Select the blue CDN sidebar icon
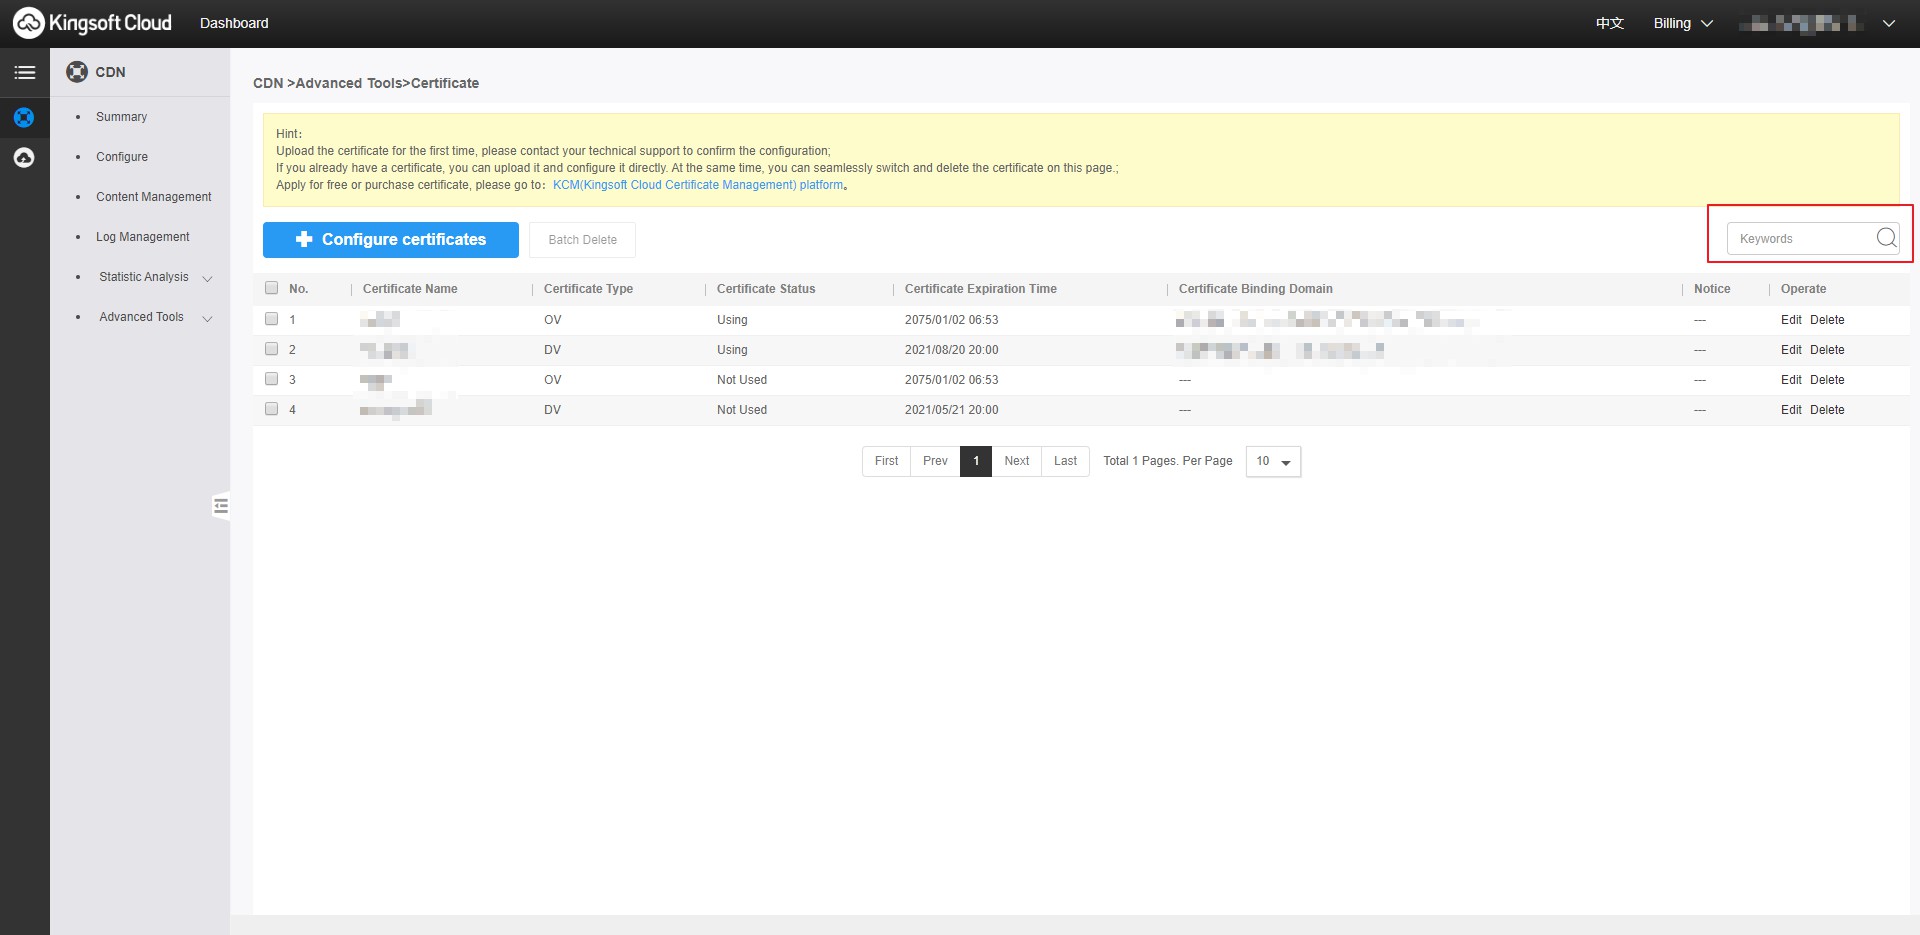This screenshot has height=935, width=1920. (24, 117)
